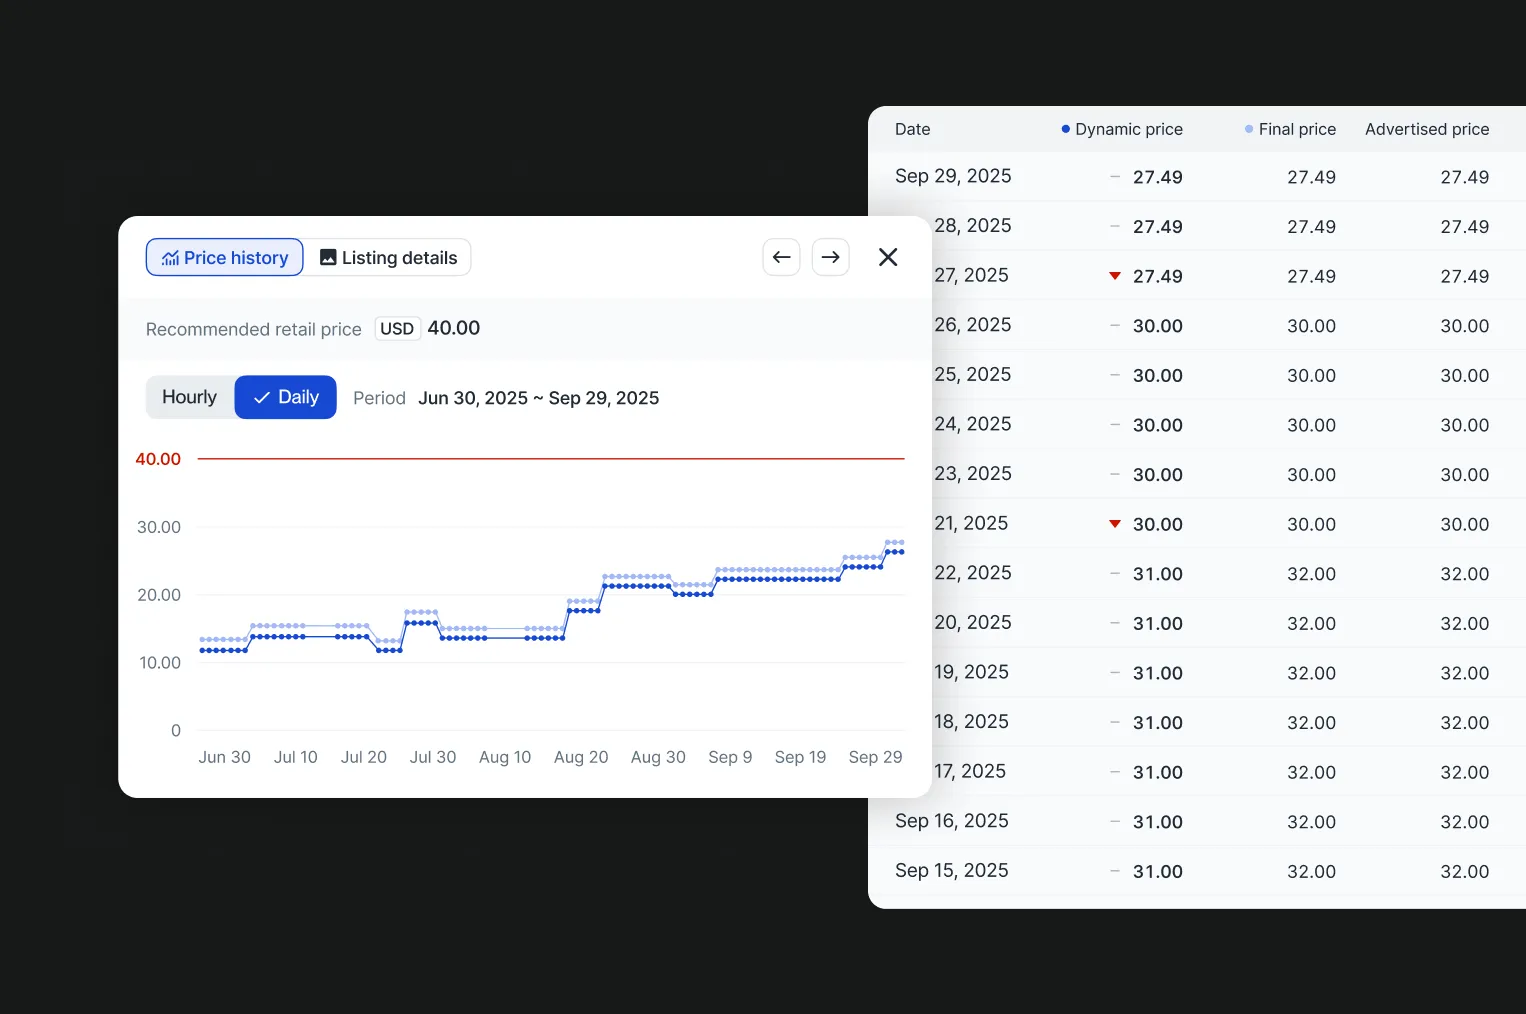Click the period Jun 30, 2025 ~ Sep 29, 2025
The image size is (1526, 1014).
(x=538, y=398)
